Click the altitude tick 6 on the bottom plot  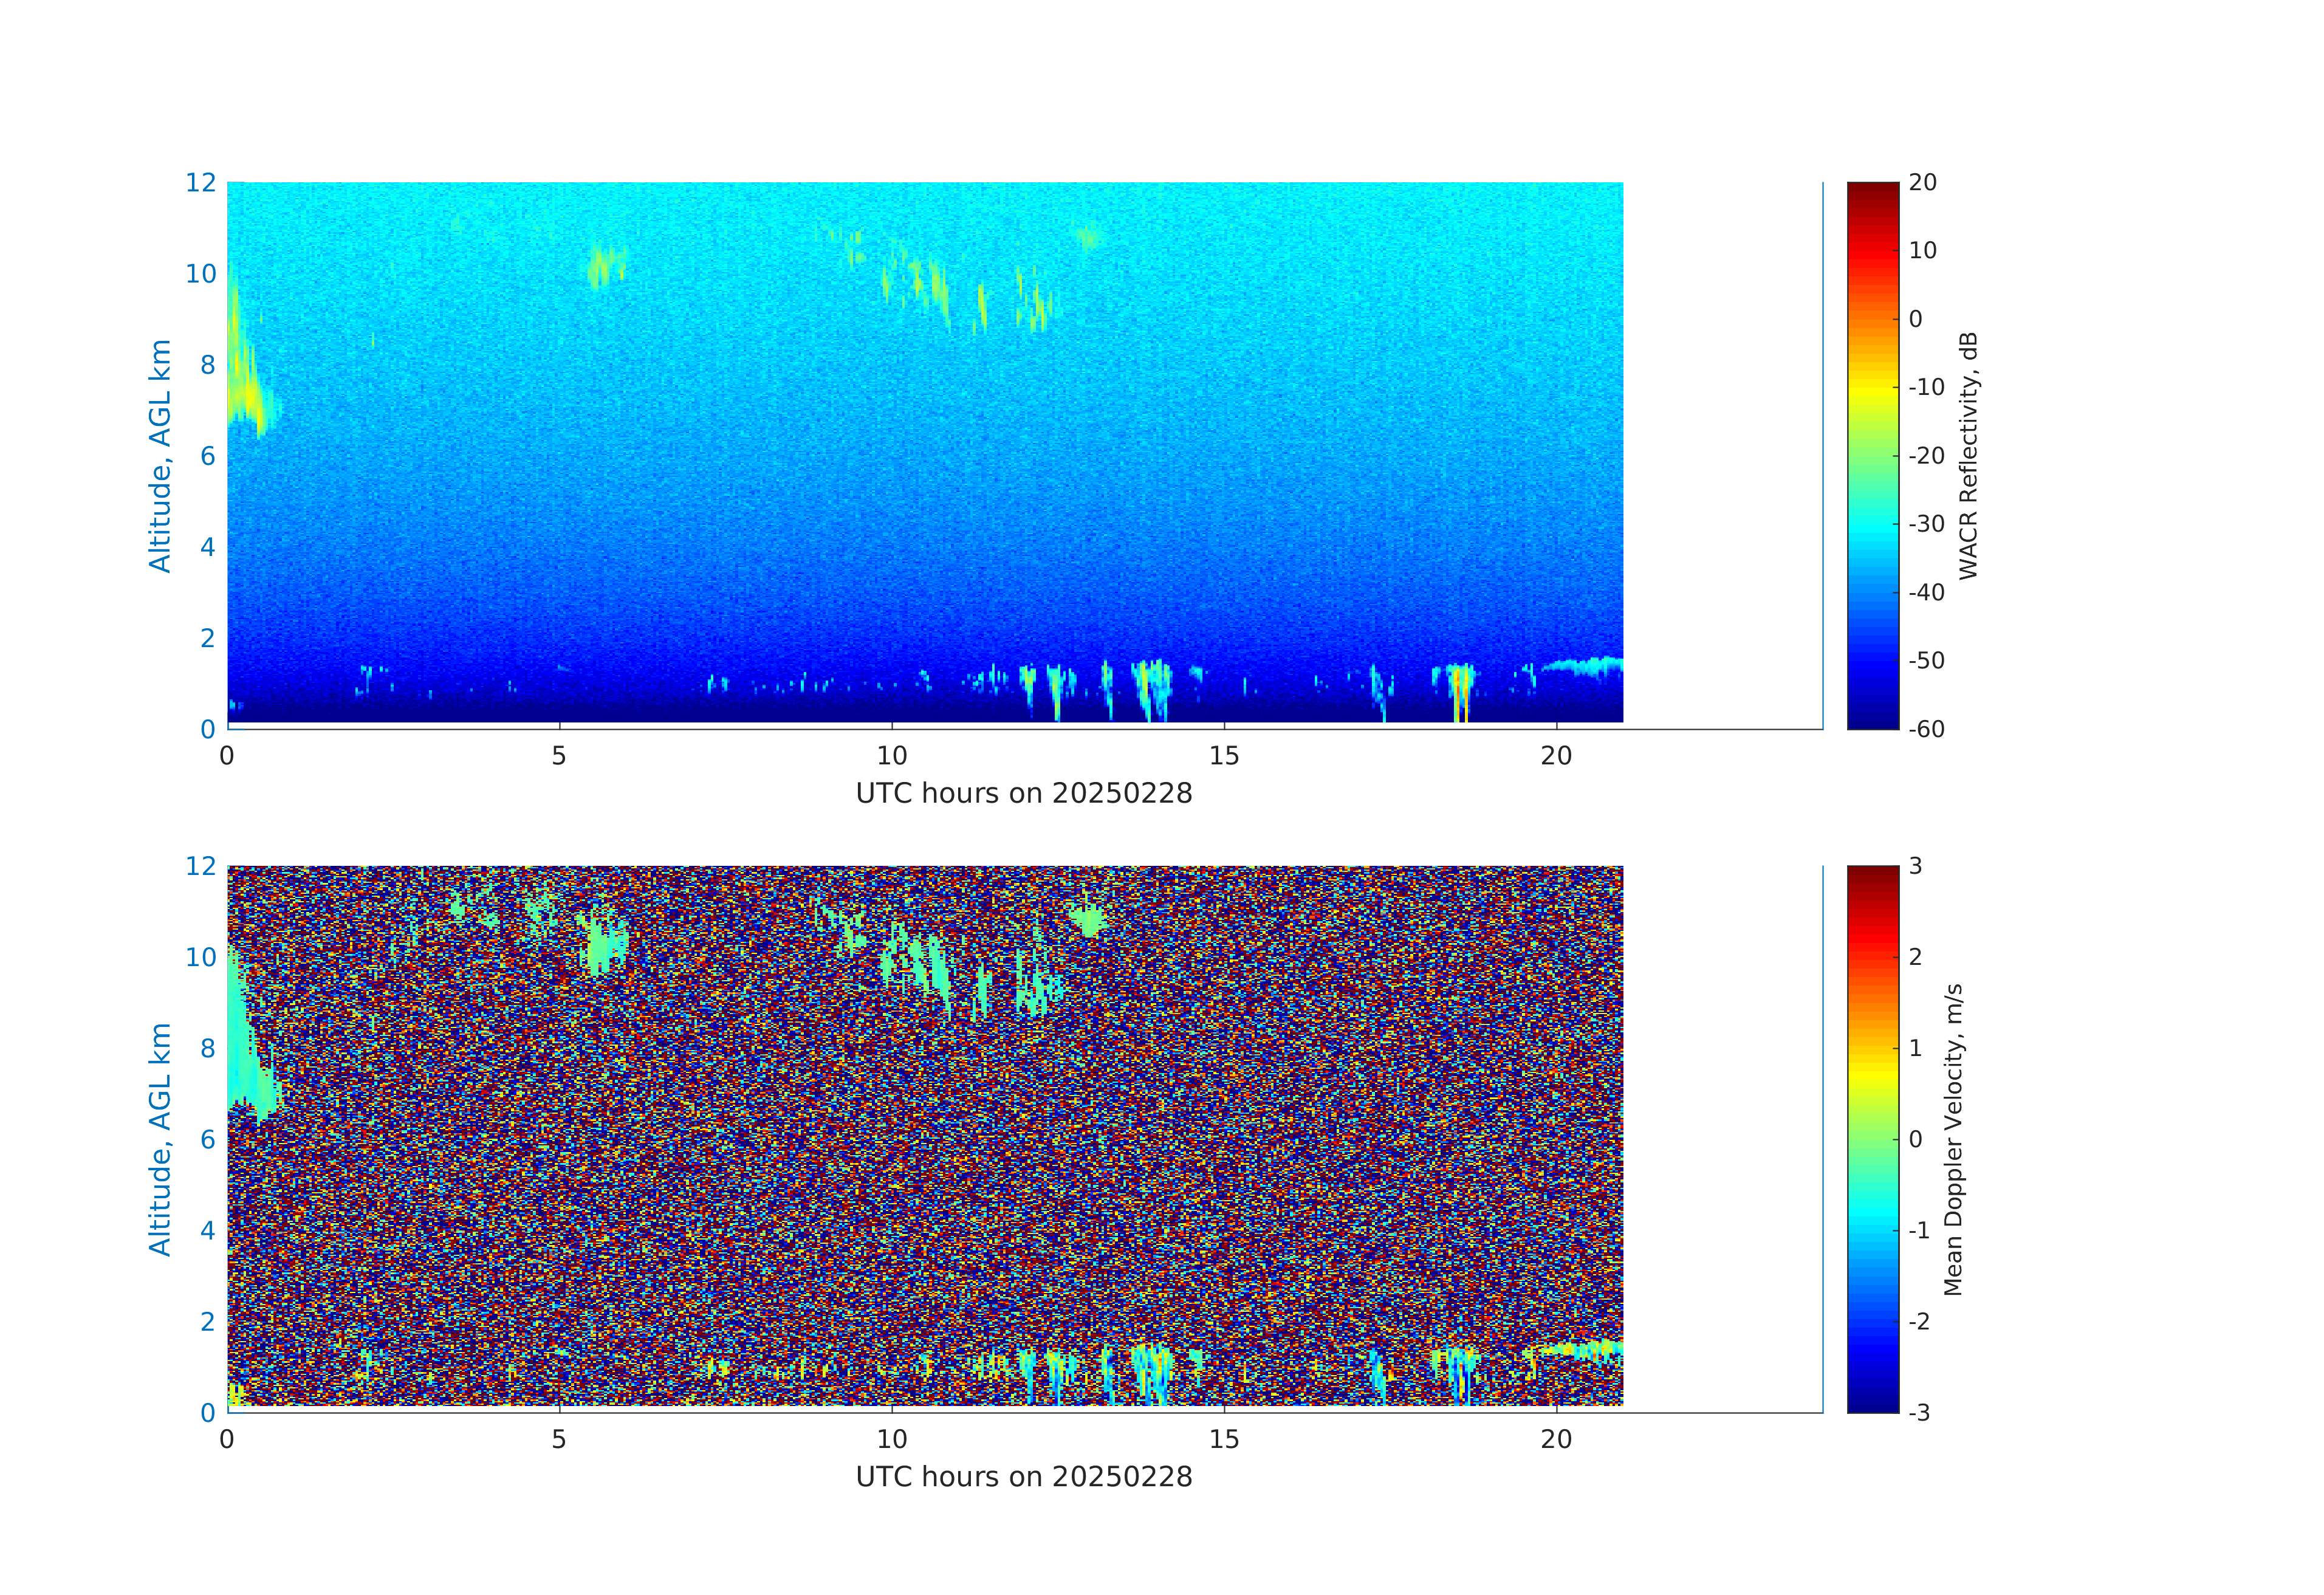207,1139
